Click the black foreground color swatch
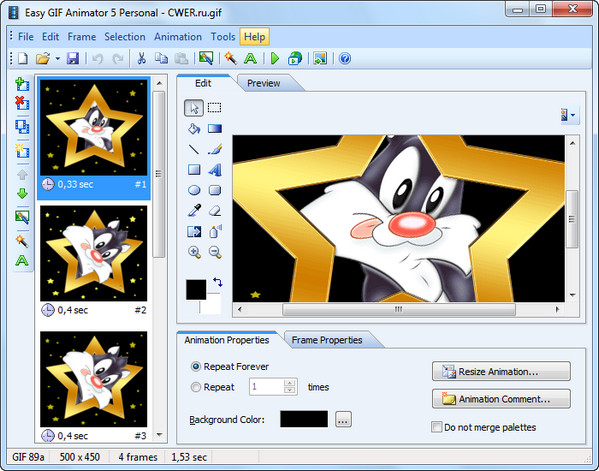The height and width of the screenshot is (471, 599). pyautogui.click(x=196, y=289)
